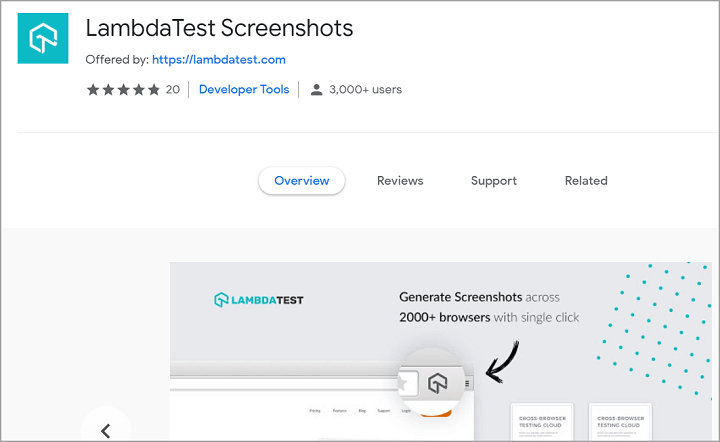Click the bookmark star in promo browser bar

point(403,383)
